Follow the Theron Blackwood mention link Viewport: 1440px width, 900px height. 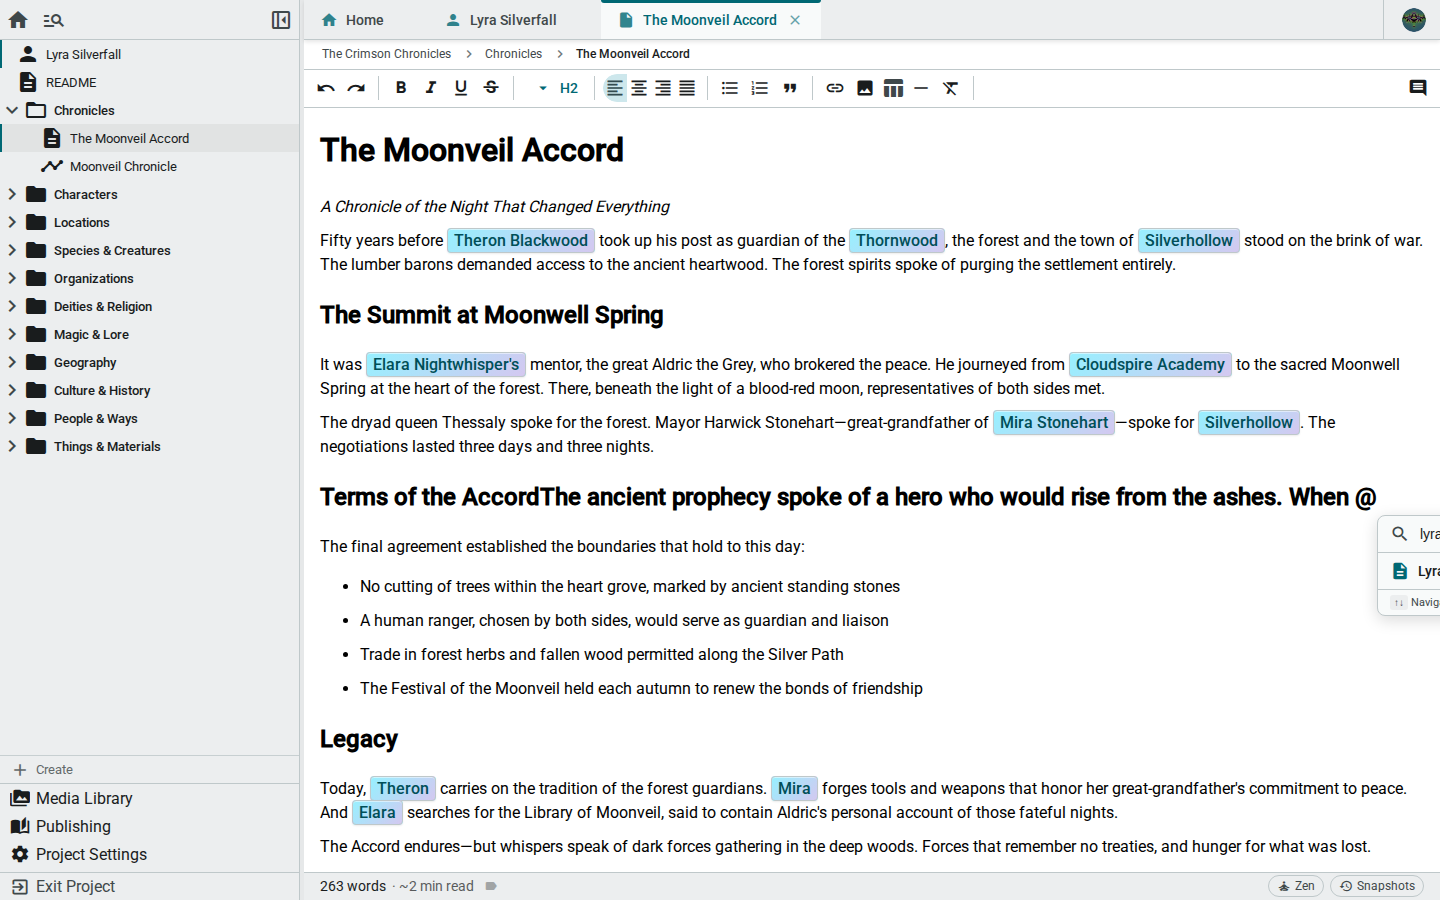pyautogui.click(x=521, y=240)
